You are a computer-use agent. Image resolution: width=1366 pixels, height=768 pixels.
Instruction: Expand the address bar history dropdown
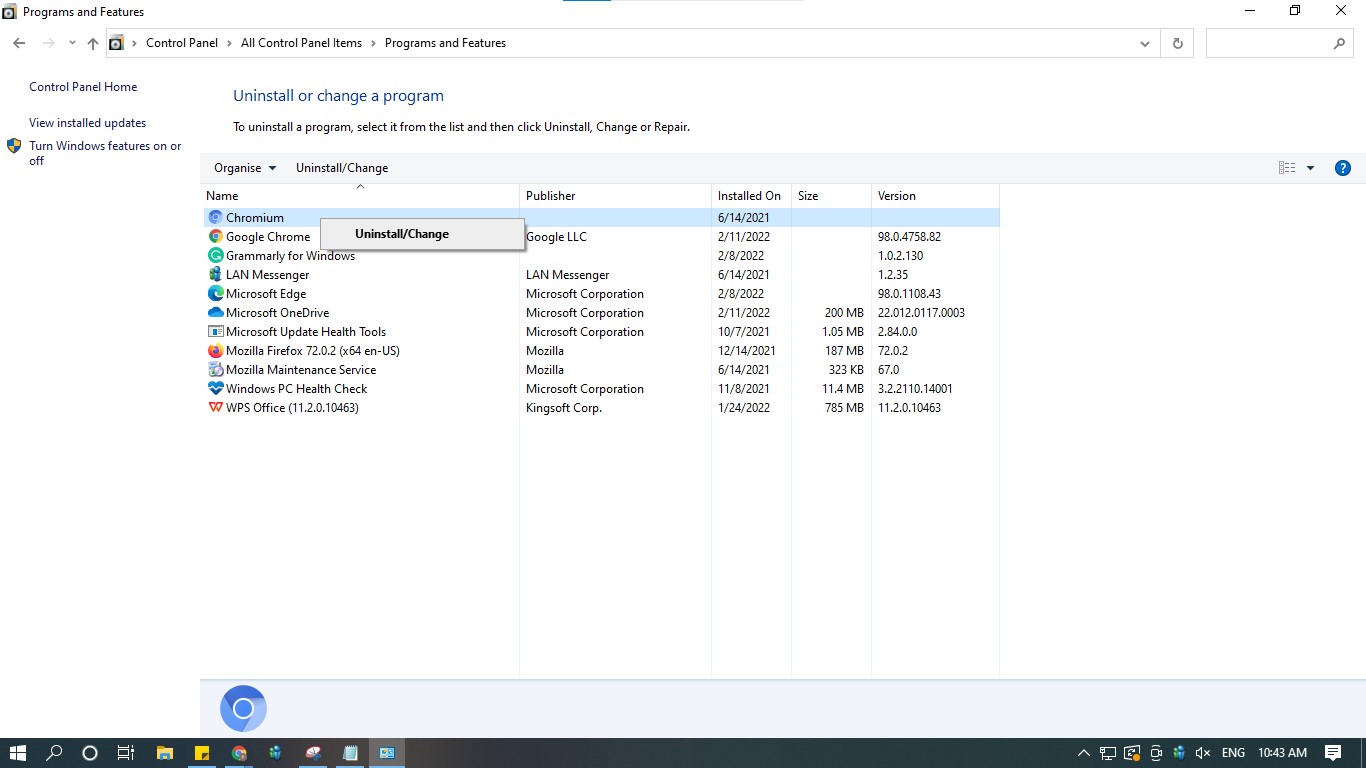pos(1145,43)
